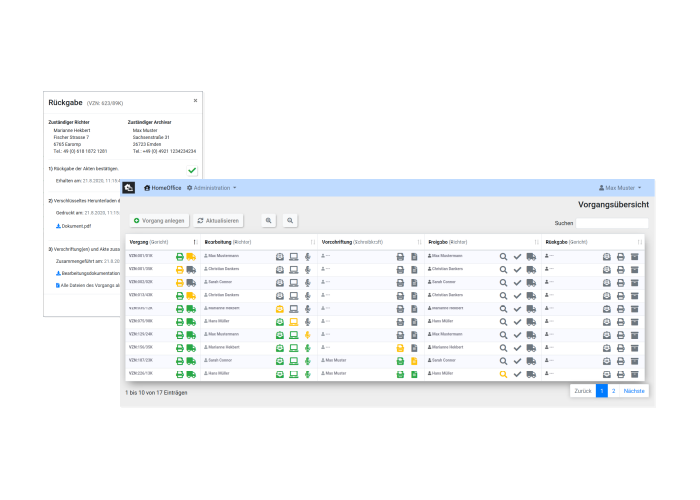This screenshot has width=700, height=500.
Task: Click into the Suchen search field
Action: pyautogui.click(x=611, y=223)
